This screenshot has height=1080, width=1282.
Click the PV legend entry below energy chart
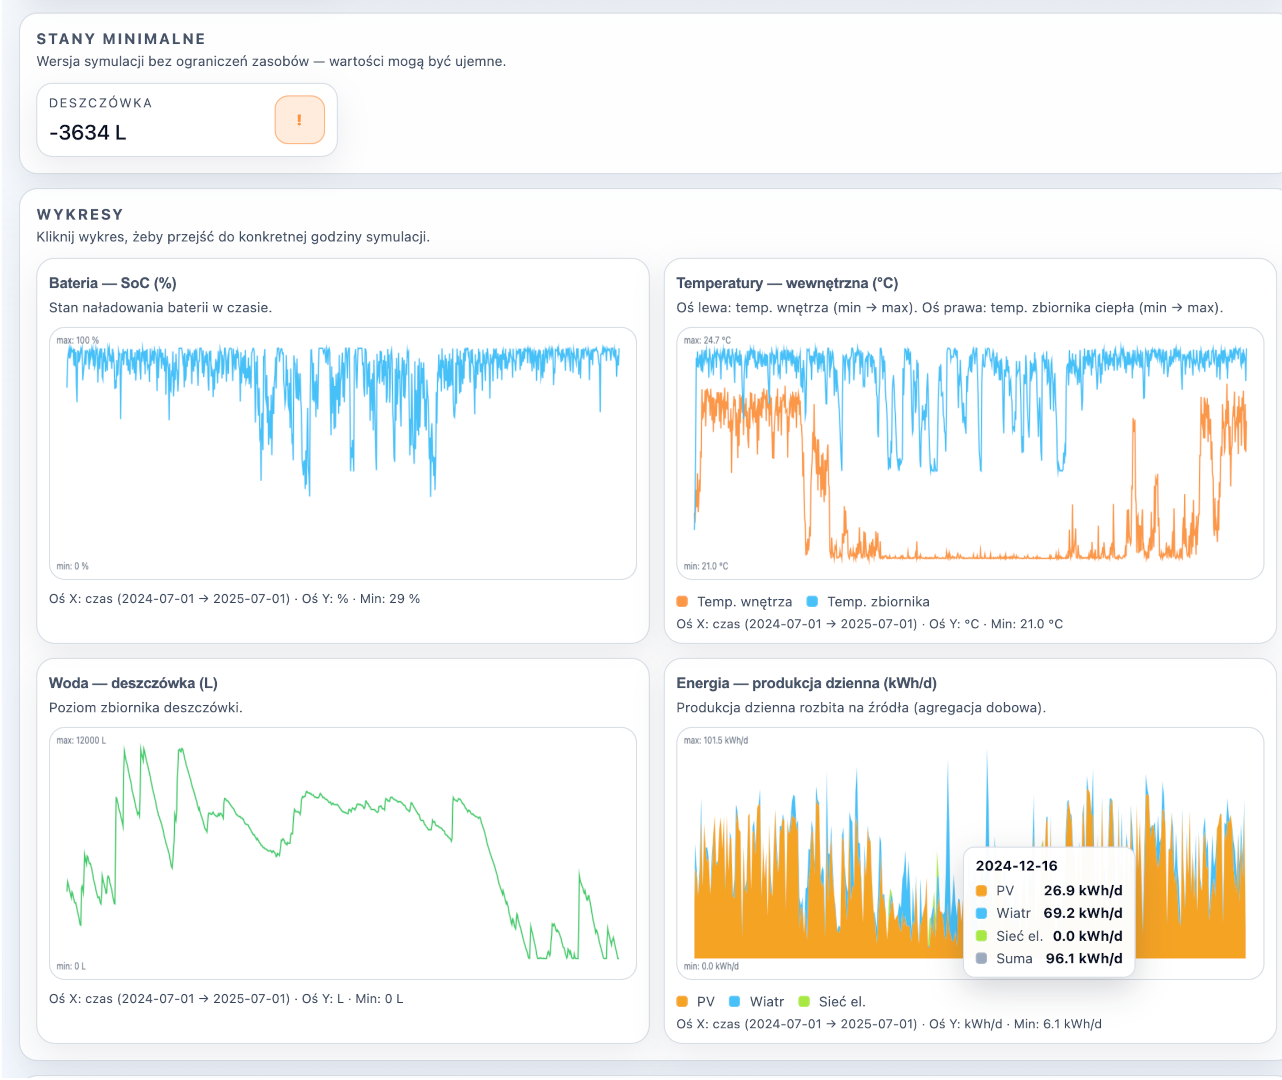(696, 1001)
